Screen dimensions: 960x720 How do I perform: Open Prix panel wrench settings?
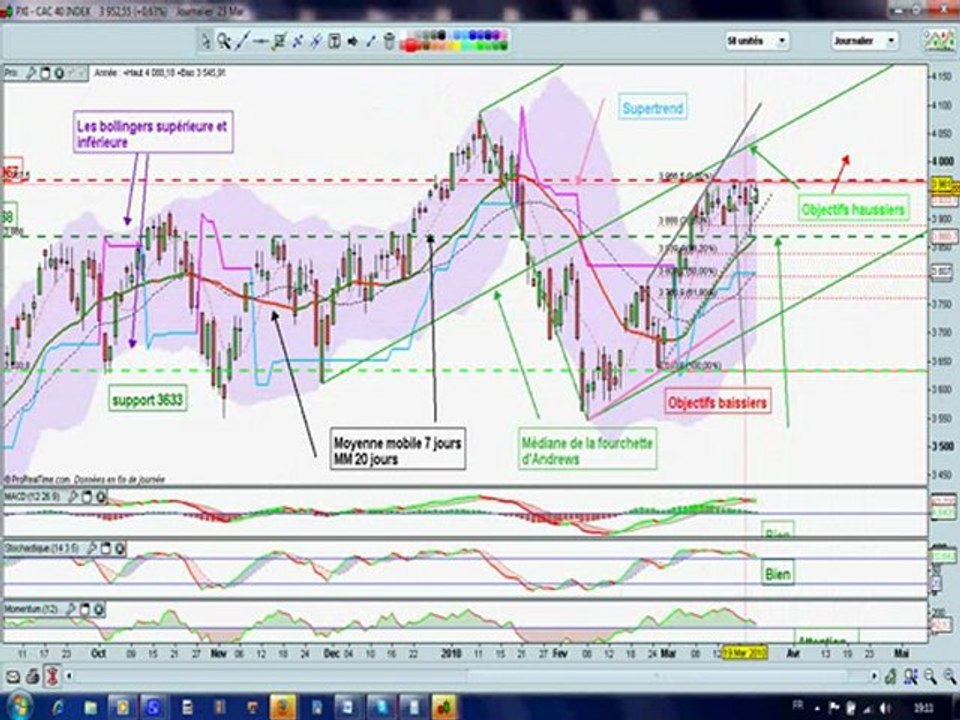click(31, 73)
